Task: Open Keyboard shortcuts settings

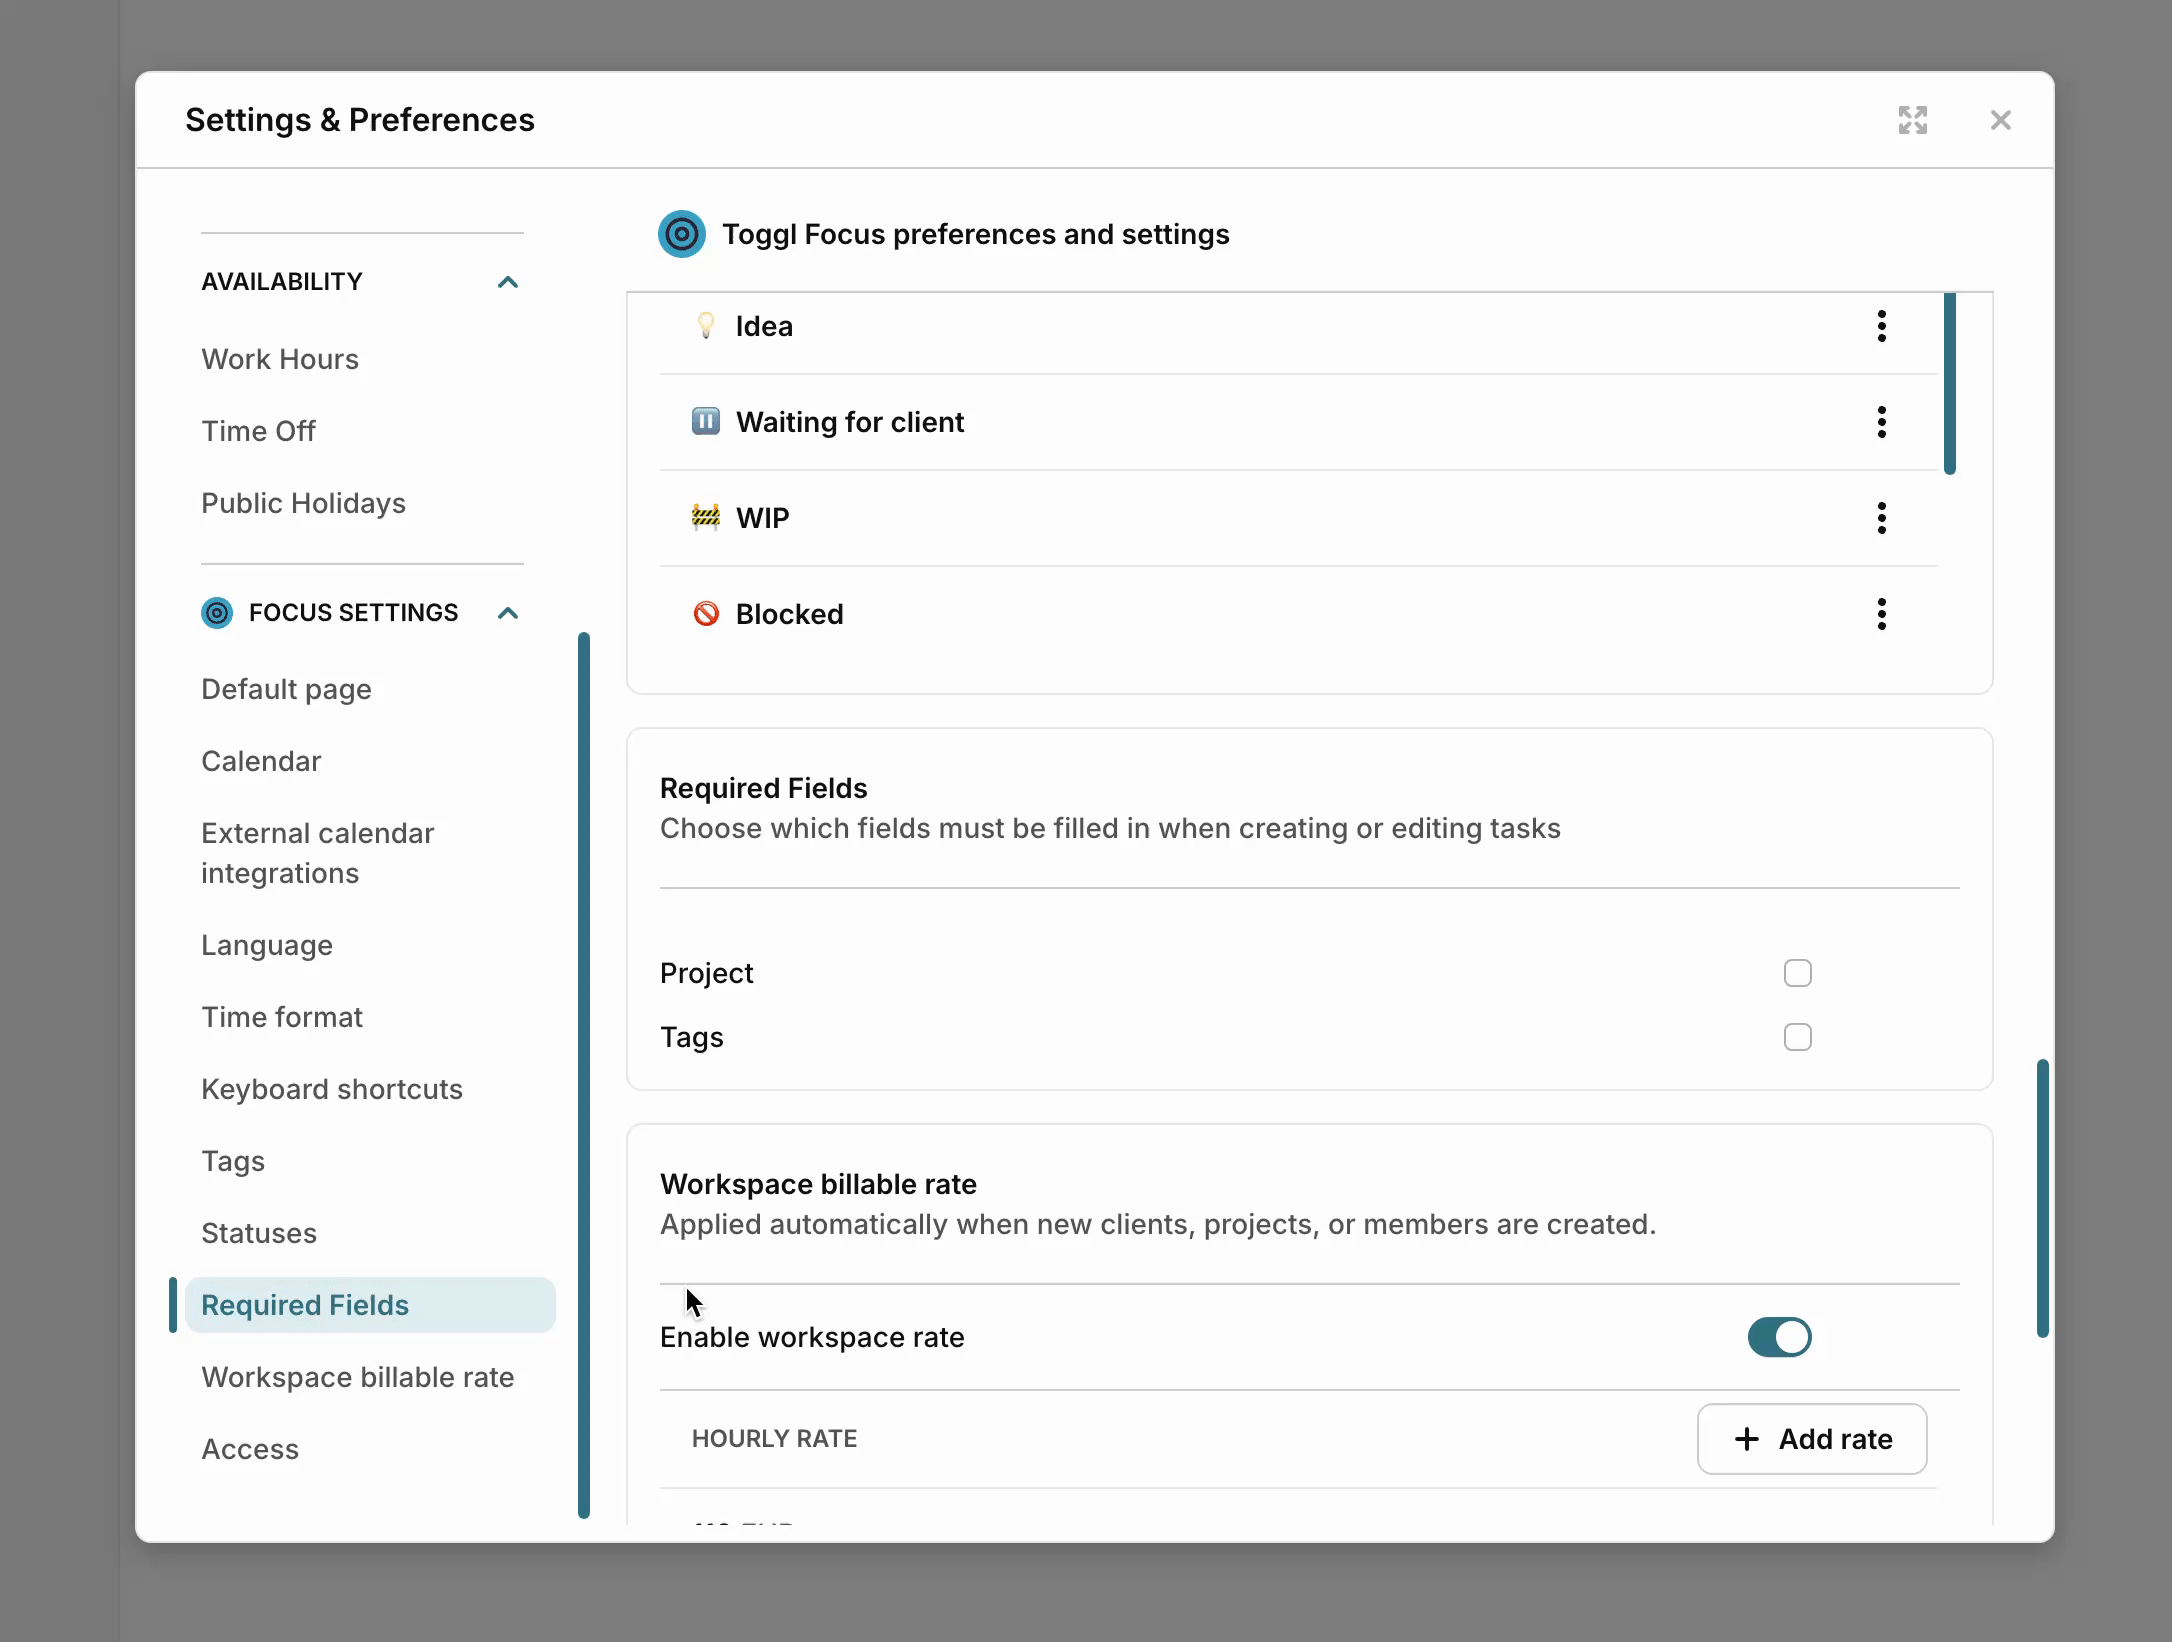Action: point(331,1089)
